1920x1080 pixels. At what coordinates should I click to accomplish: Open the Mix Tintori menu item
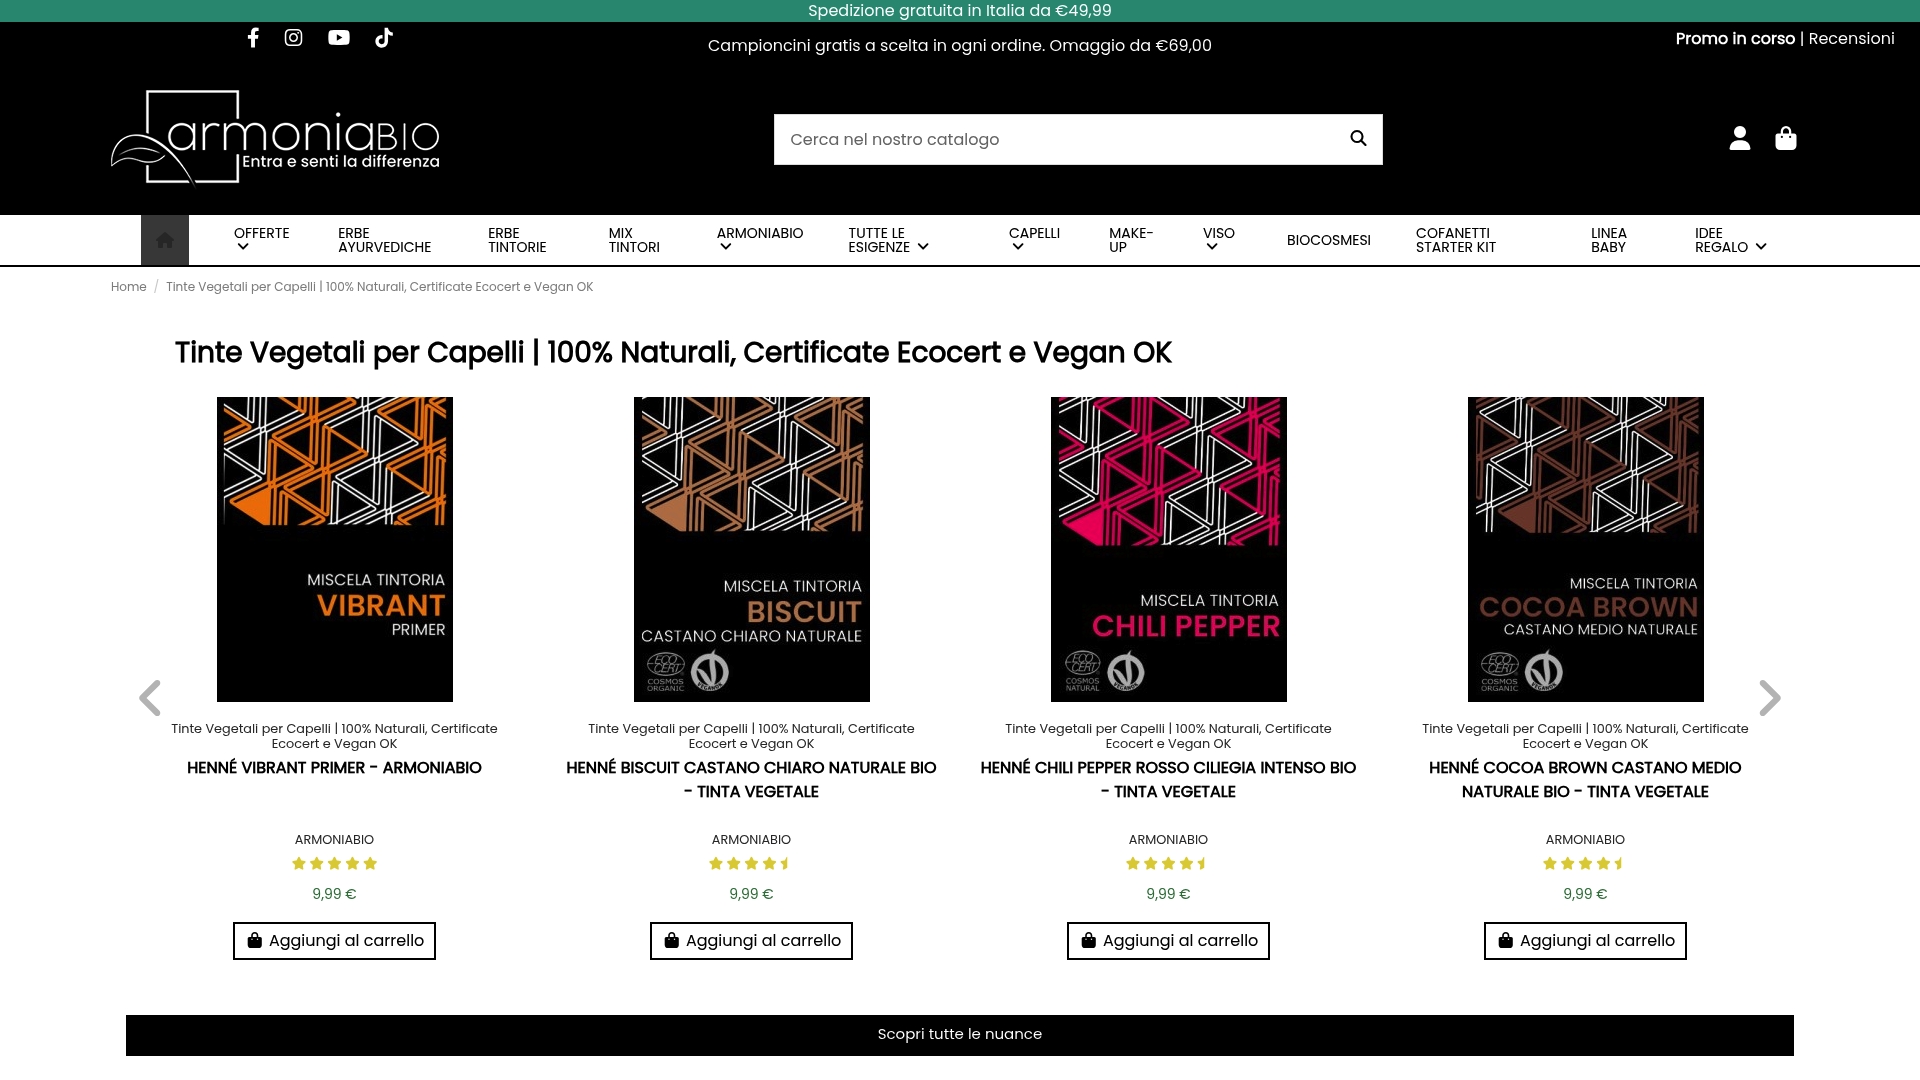[634, 240]
